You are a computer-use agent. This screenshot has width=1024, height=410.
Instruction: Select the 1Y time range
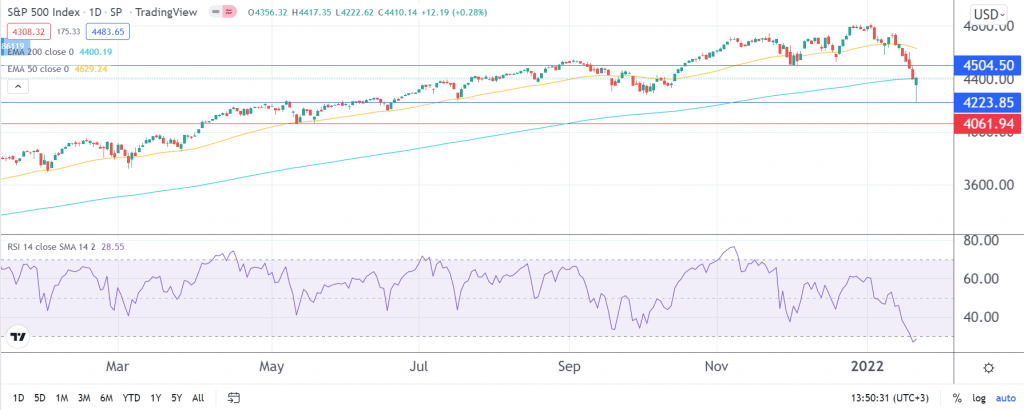click(155, 398)
